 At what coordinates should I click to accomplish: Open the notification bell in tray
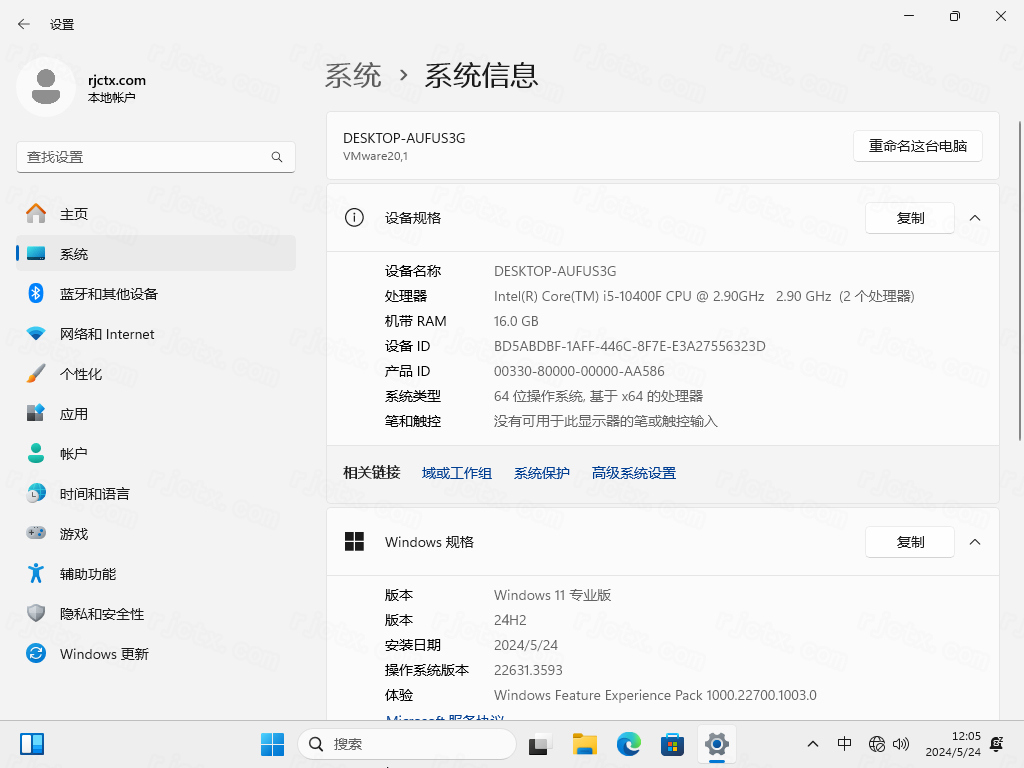tap(997, 744)
